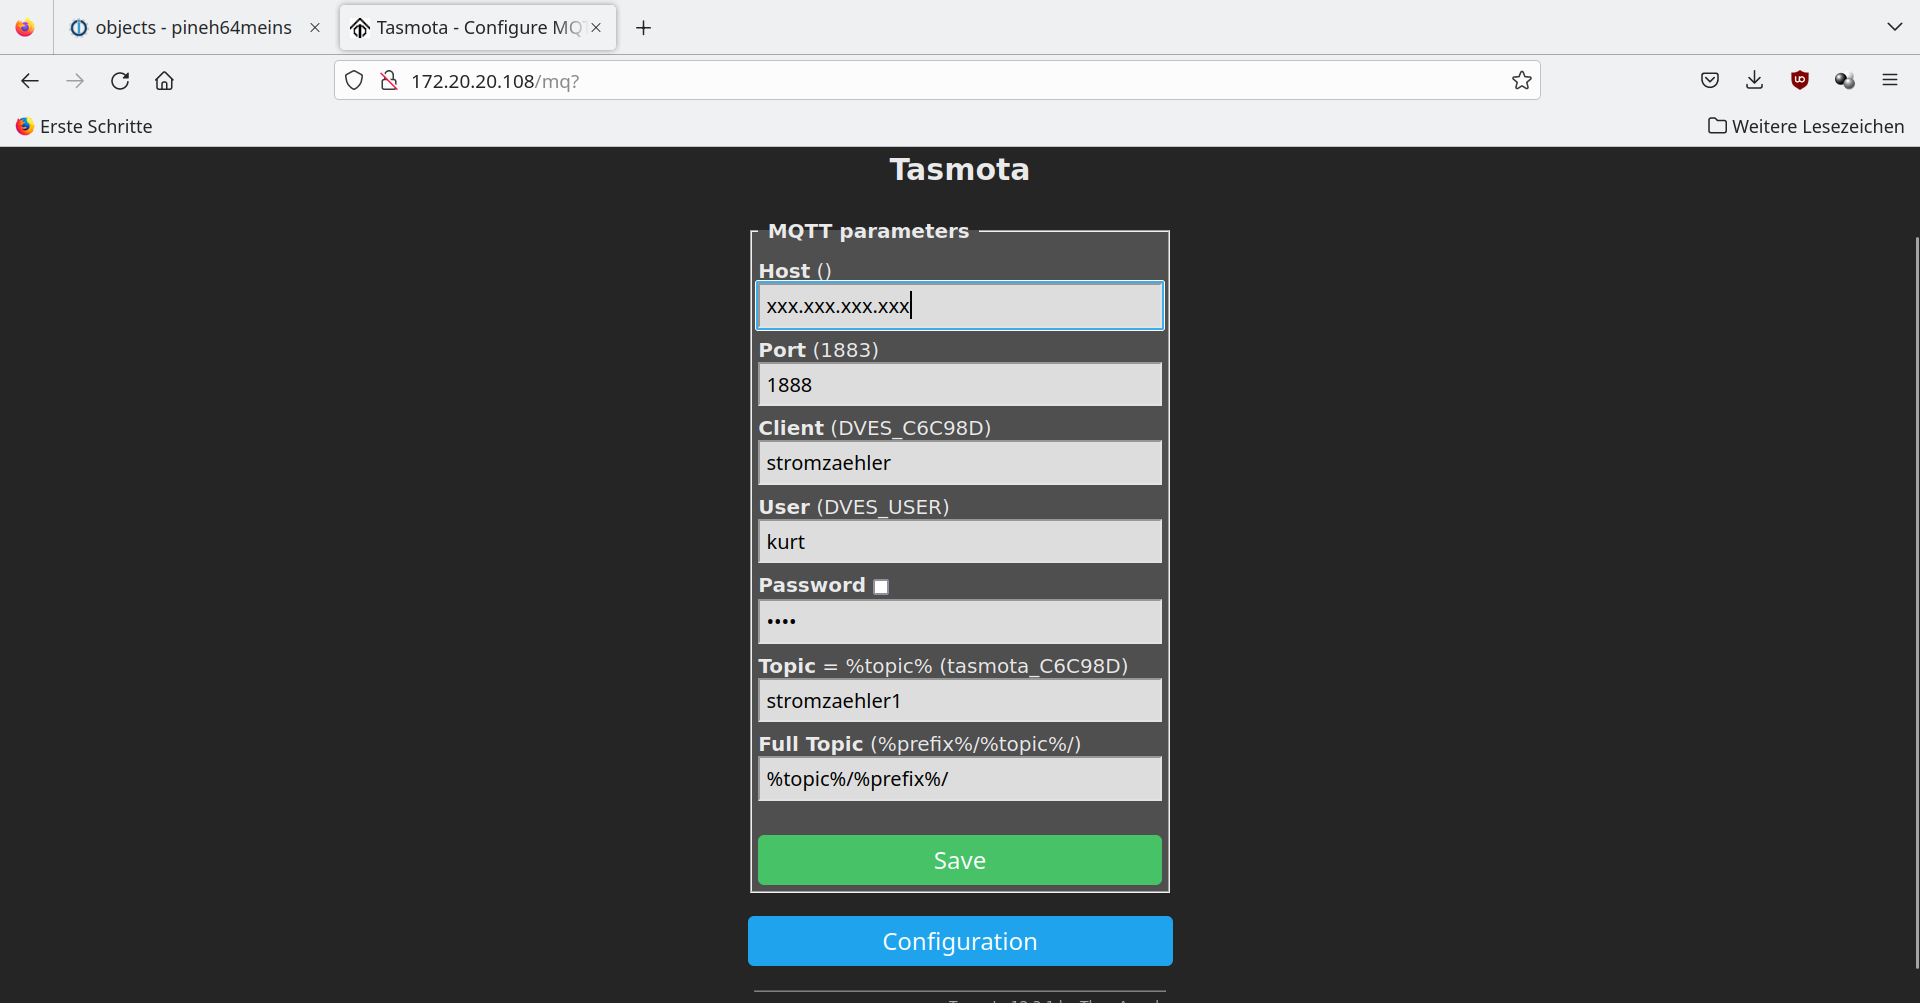The height and width of the screenshot is (1003, 1920).
Task: Open the Firefox hamburger menu
Action: [x=1890, y=81]
